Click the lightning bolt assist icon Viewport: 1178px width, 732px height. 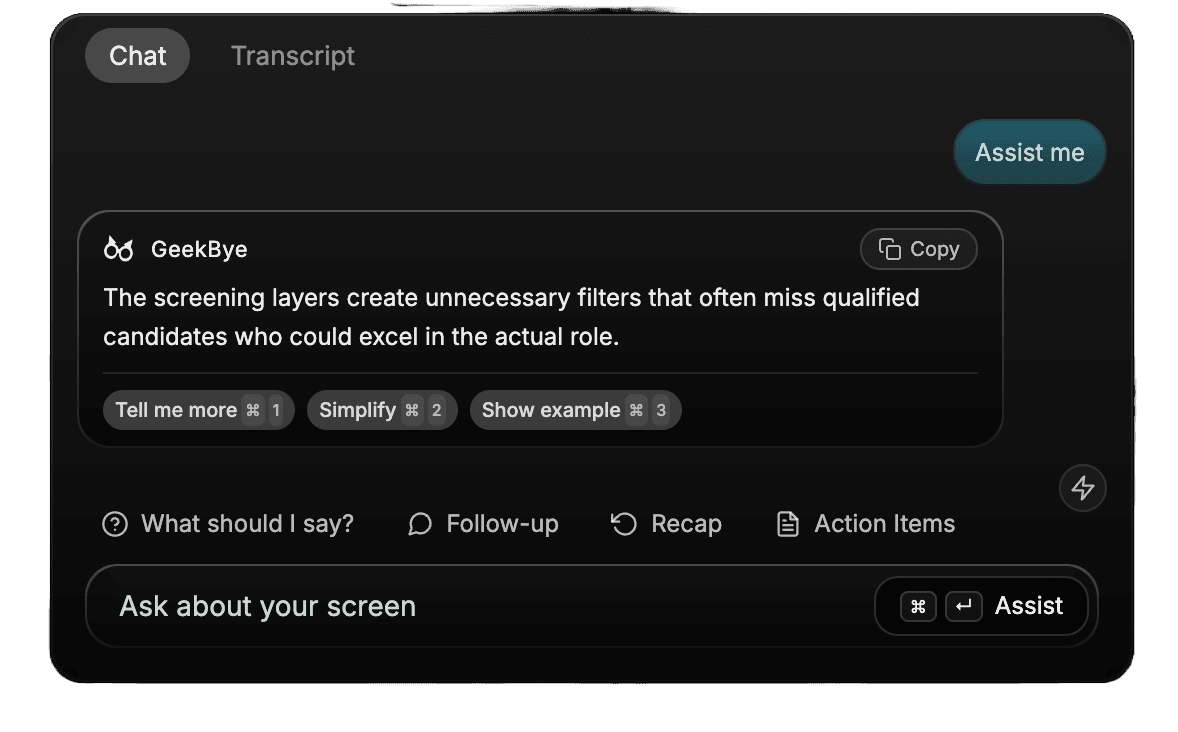click(1082, 488)
